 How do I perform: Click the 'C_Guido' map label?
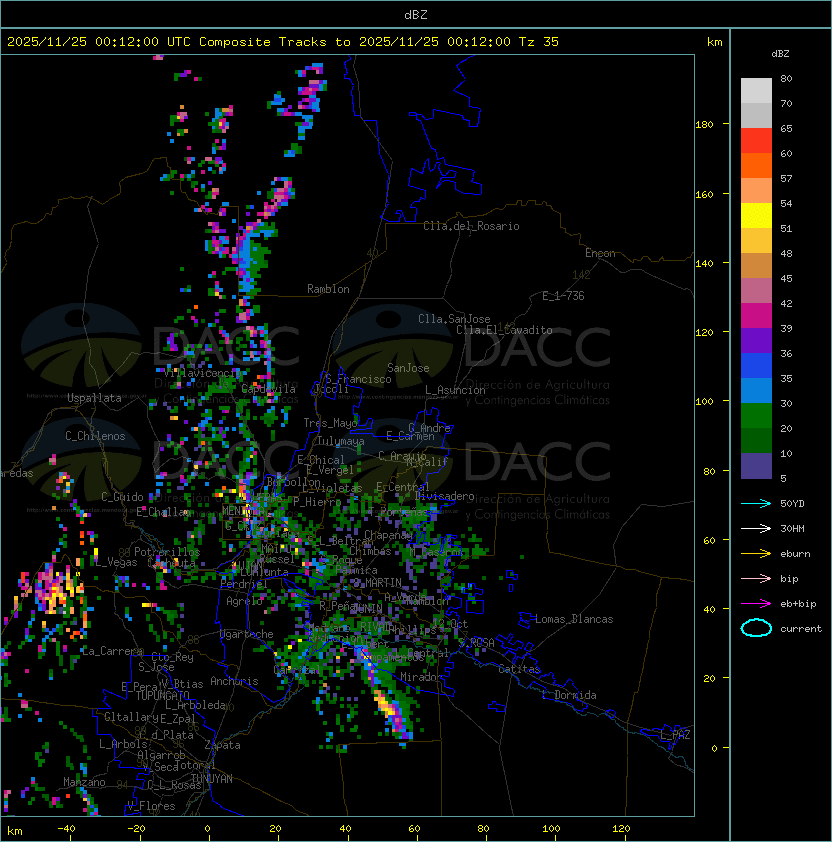pos(122,497)
